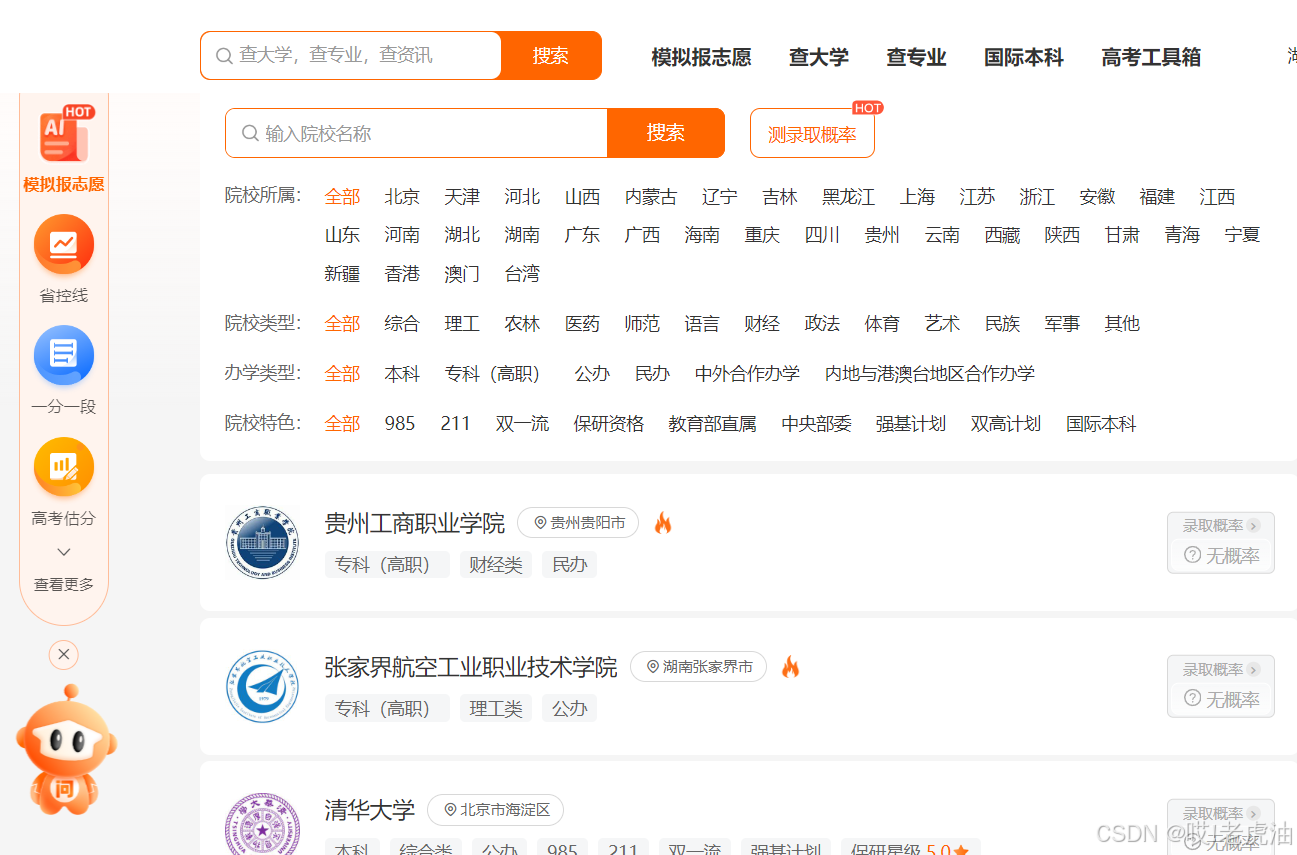Filter schools by 四川 region

point(822,235)
